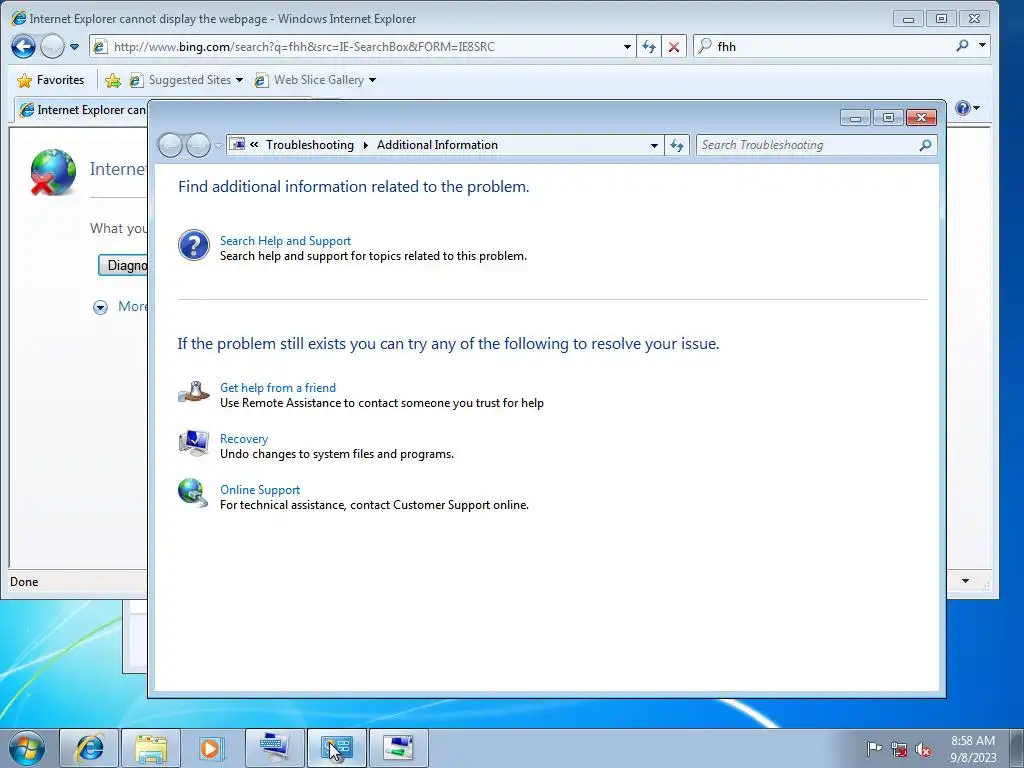Click Troubleshooting in the breadcrumb path
Screen dimensions: 1024x768
tap(310, 145)
